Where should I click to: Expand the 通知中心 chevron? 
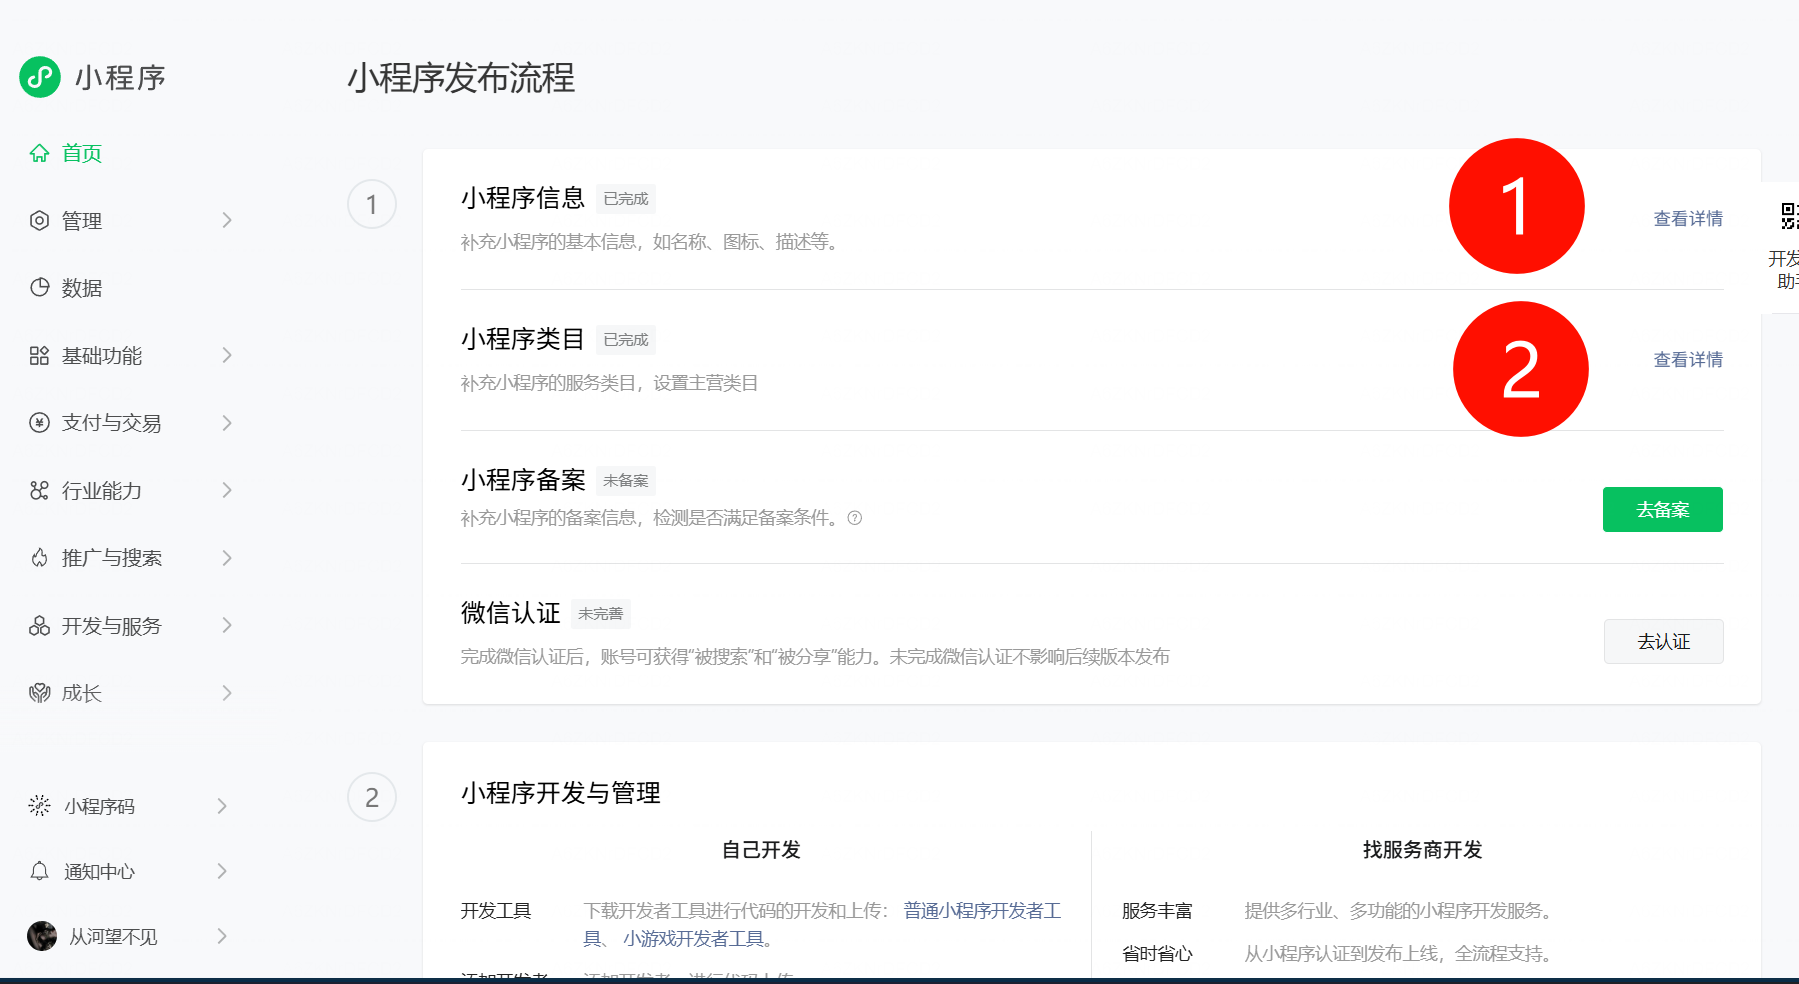(223, 871)
